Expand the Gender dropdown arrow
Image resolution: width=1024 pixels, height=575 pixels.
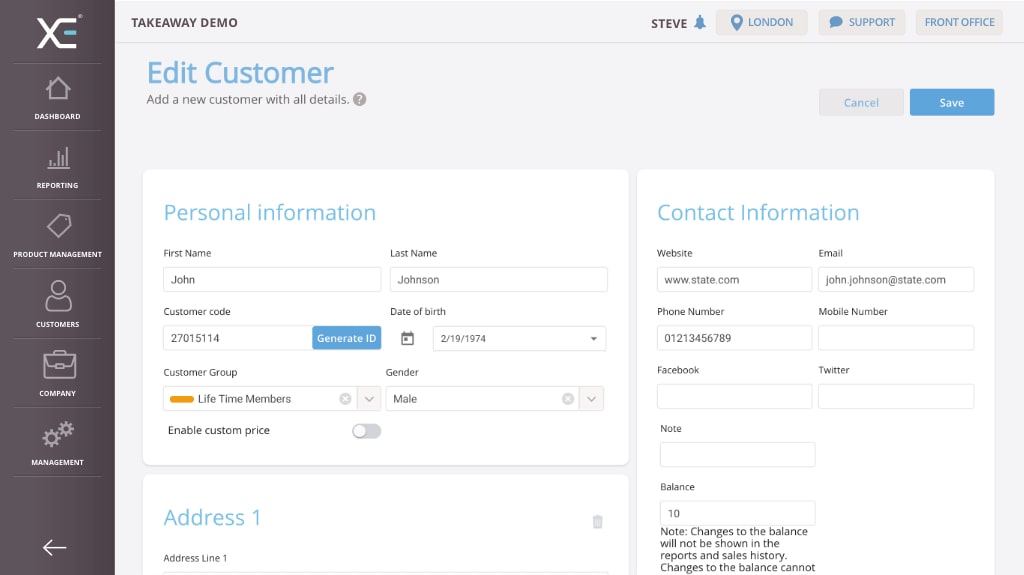click(592, 399)
